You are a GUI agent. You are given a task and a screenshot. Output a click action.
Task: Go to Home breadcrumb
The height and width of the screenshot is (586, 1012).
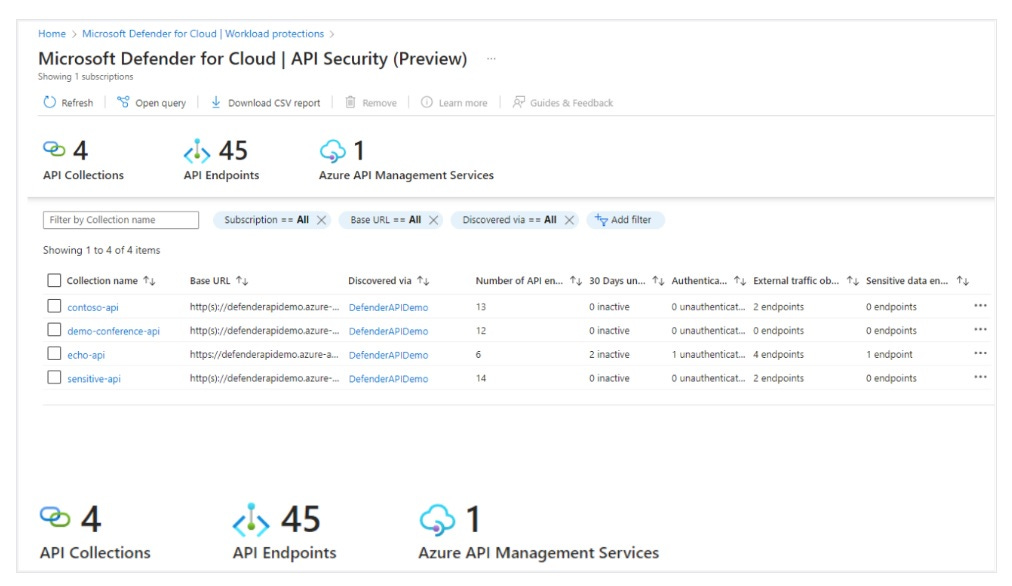(52, 34)
